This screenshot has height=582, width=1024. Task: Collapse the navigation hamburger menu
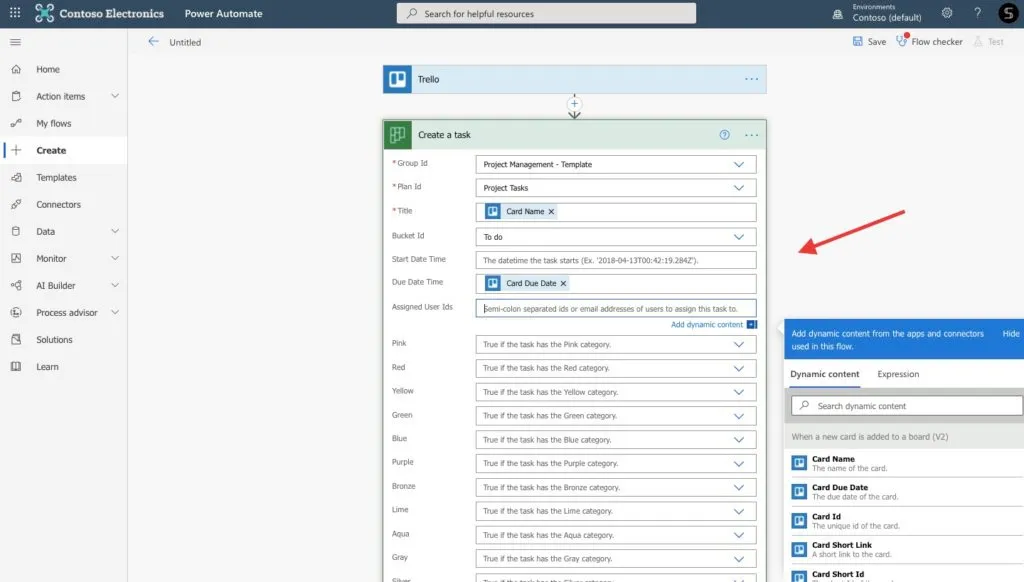(16, 42)
